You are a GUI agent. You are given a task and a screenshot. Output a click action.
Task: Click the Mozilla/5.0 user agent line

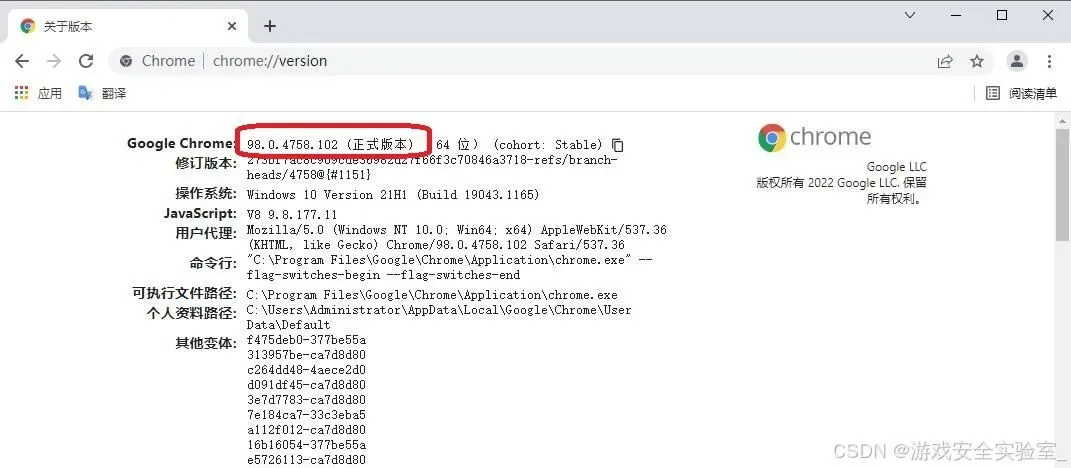[x=456, y=230]
